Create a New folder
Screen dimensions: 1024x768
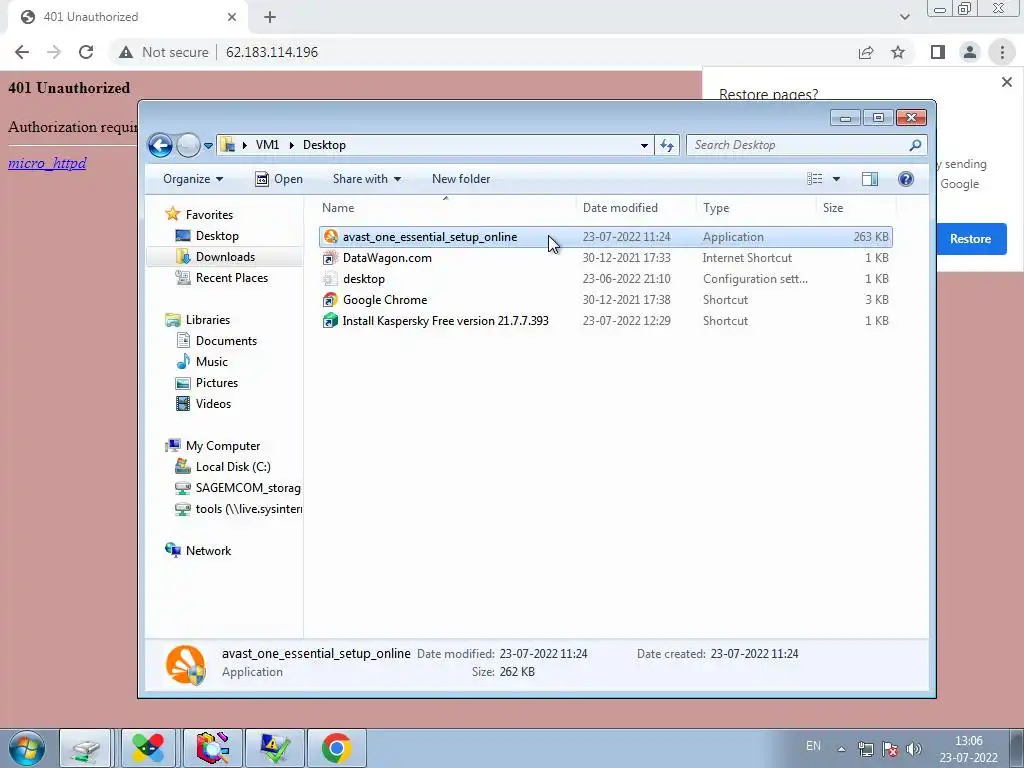point(460,179)
